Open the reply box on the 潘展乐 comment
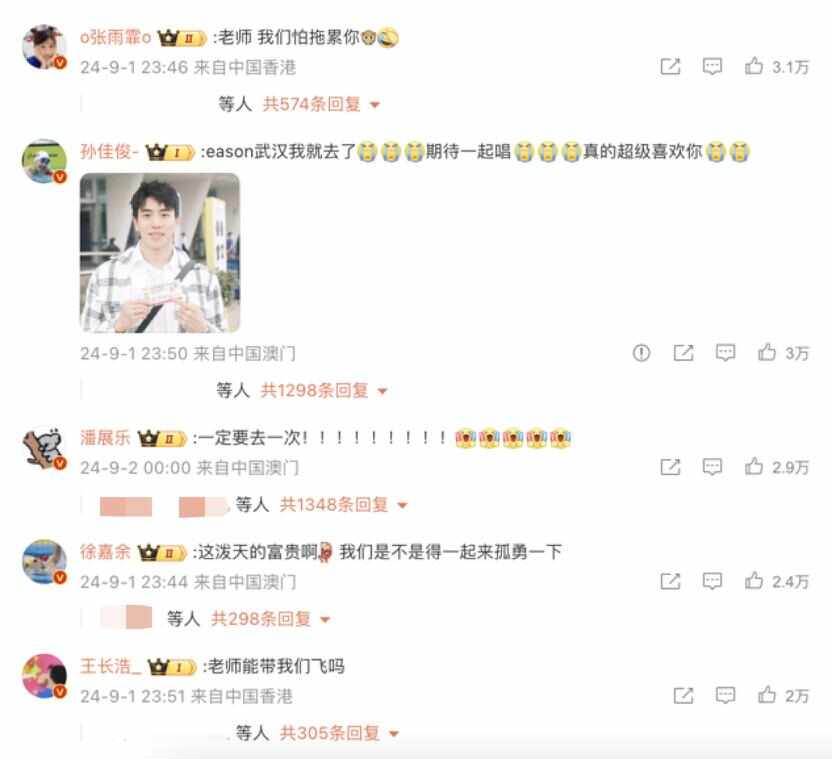 click(712, 467)
